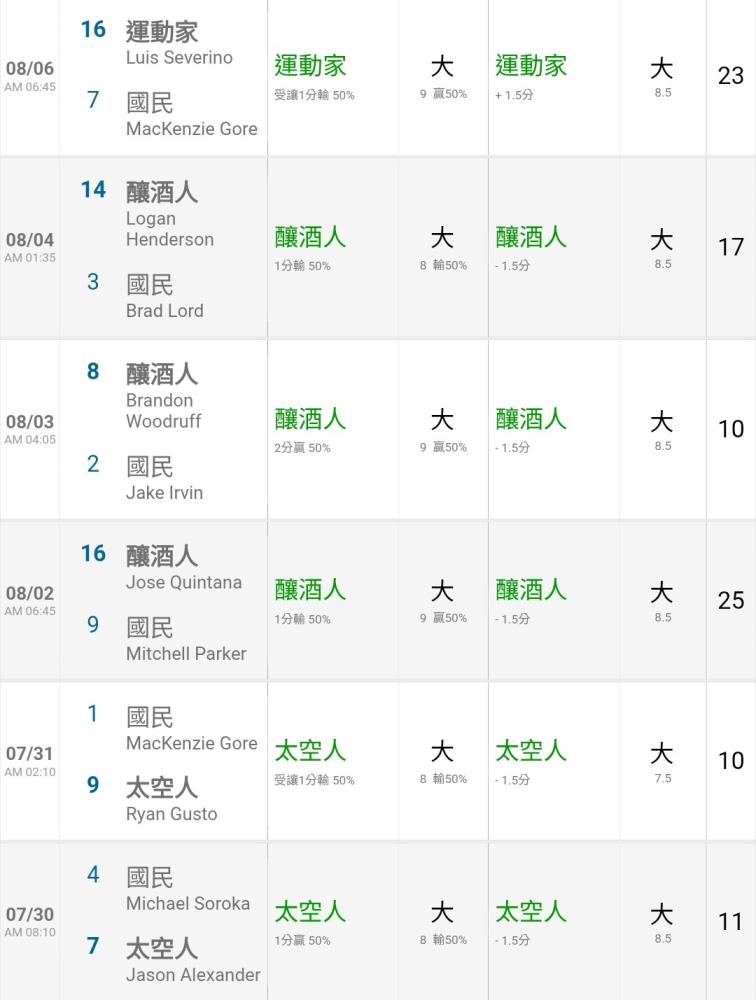Select the 07/30 AM 08:10 date cell
The width and height of the screenshot is (756, 1000).
coord(30,922)
